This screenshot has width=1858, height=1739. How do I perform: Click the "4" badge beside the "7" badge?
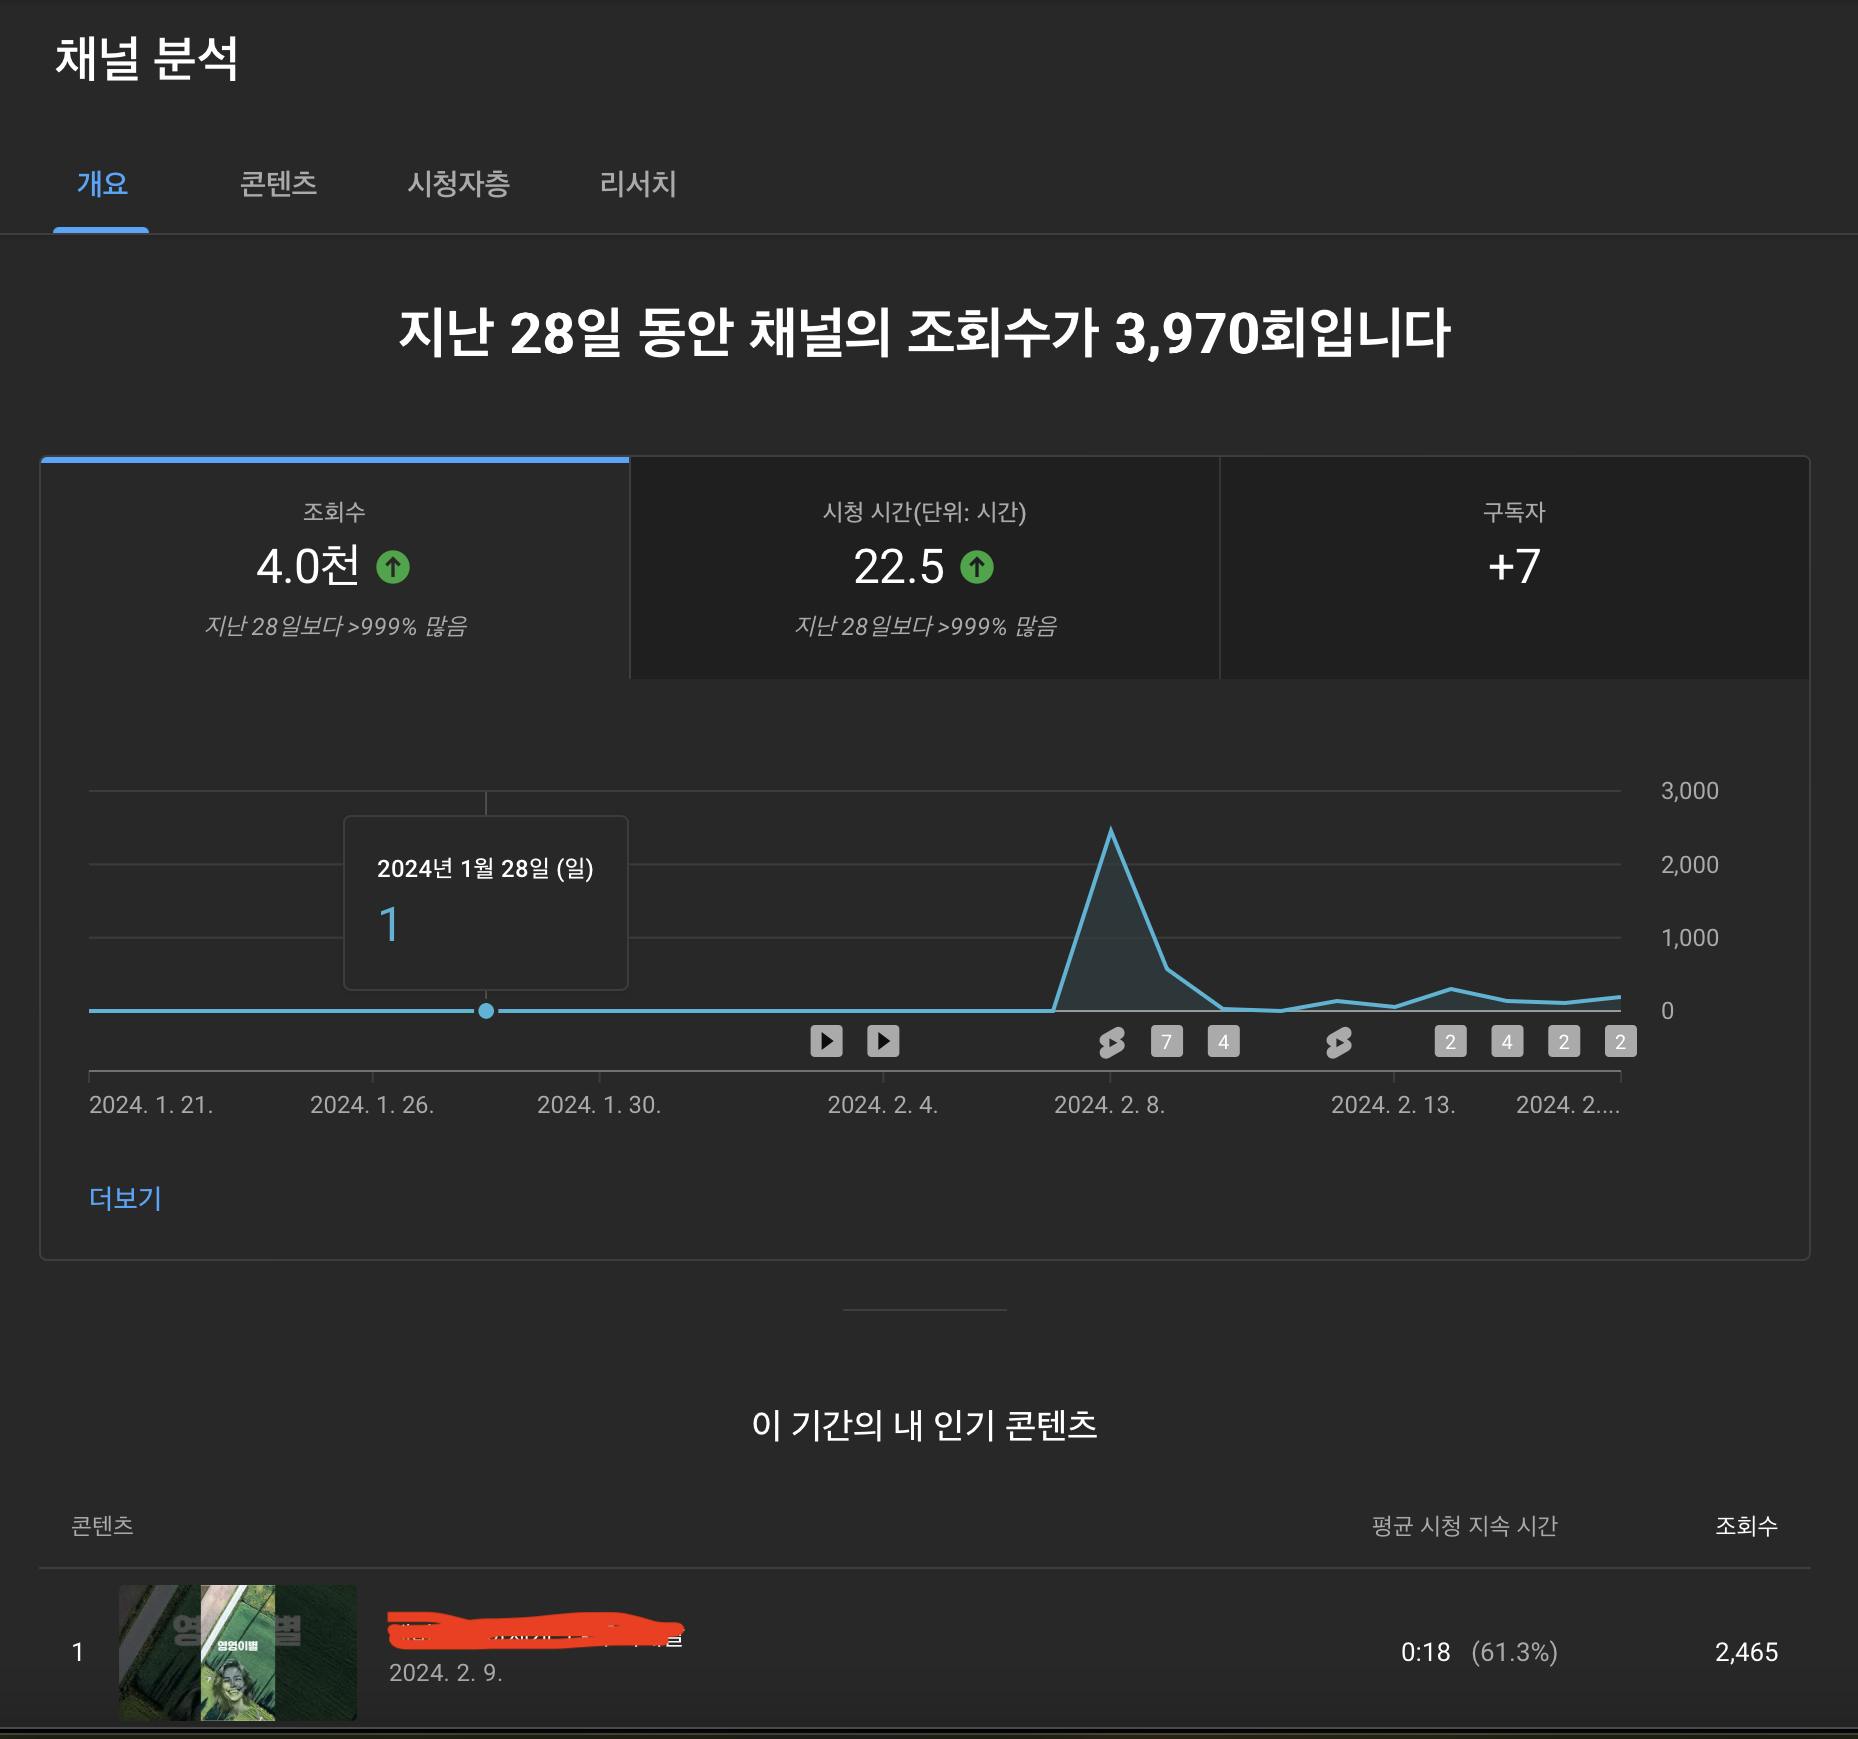1223,1042
